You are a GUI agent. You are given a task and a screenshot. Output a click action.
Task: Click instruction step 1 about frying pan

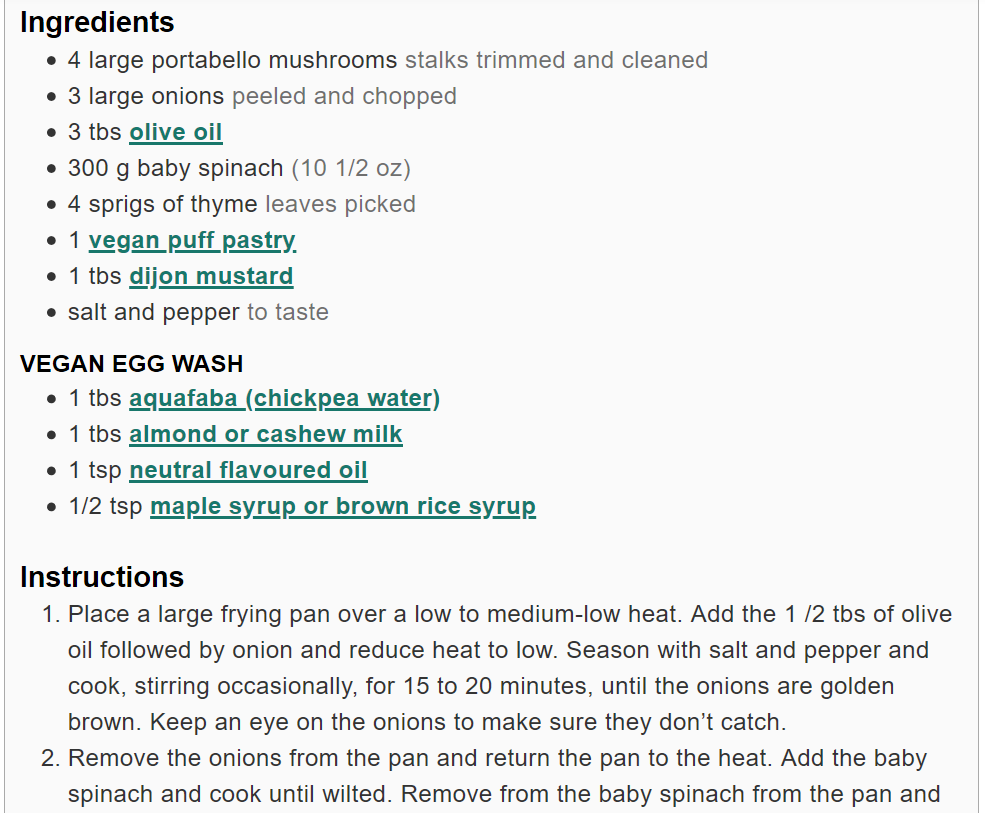pyautogui.click(x=510, y=668)
